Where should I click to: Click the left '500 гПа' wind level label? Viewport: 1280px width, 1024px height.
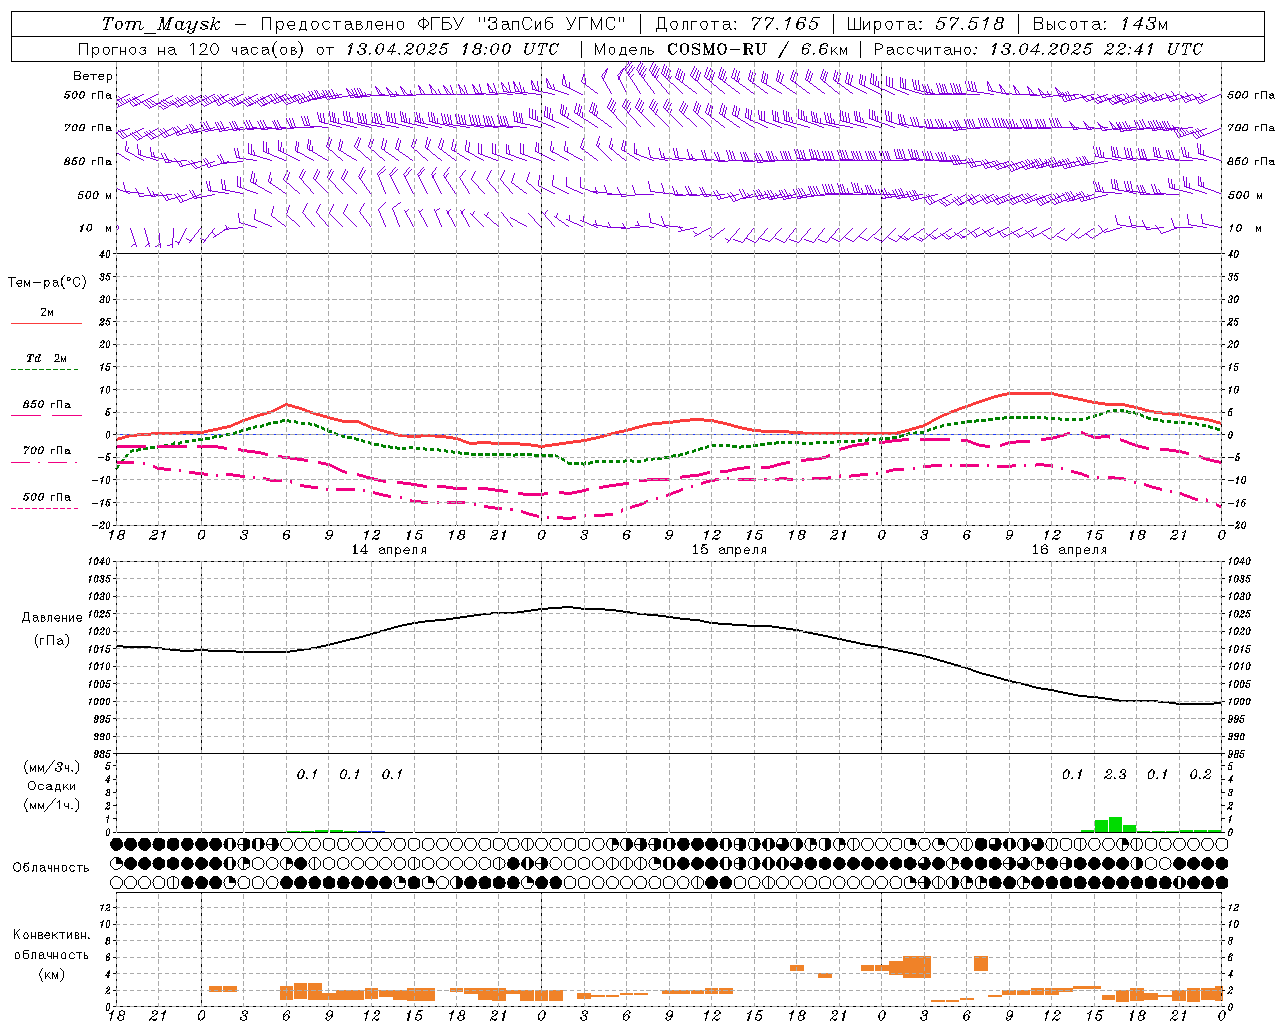coord(88,95)
